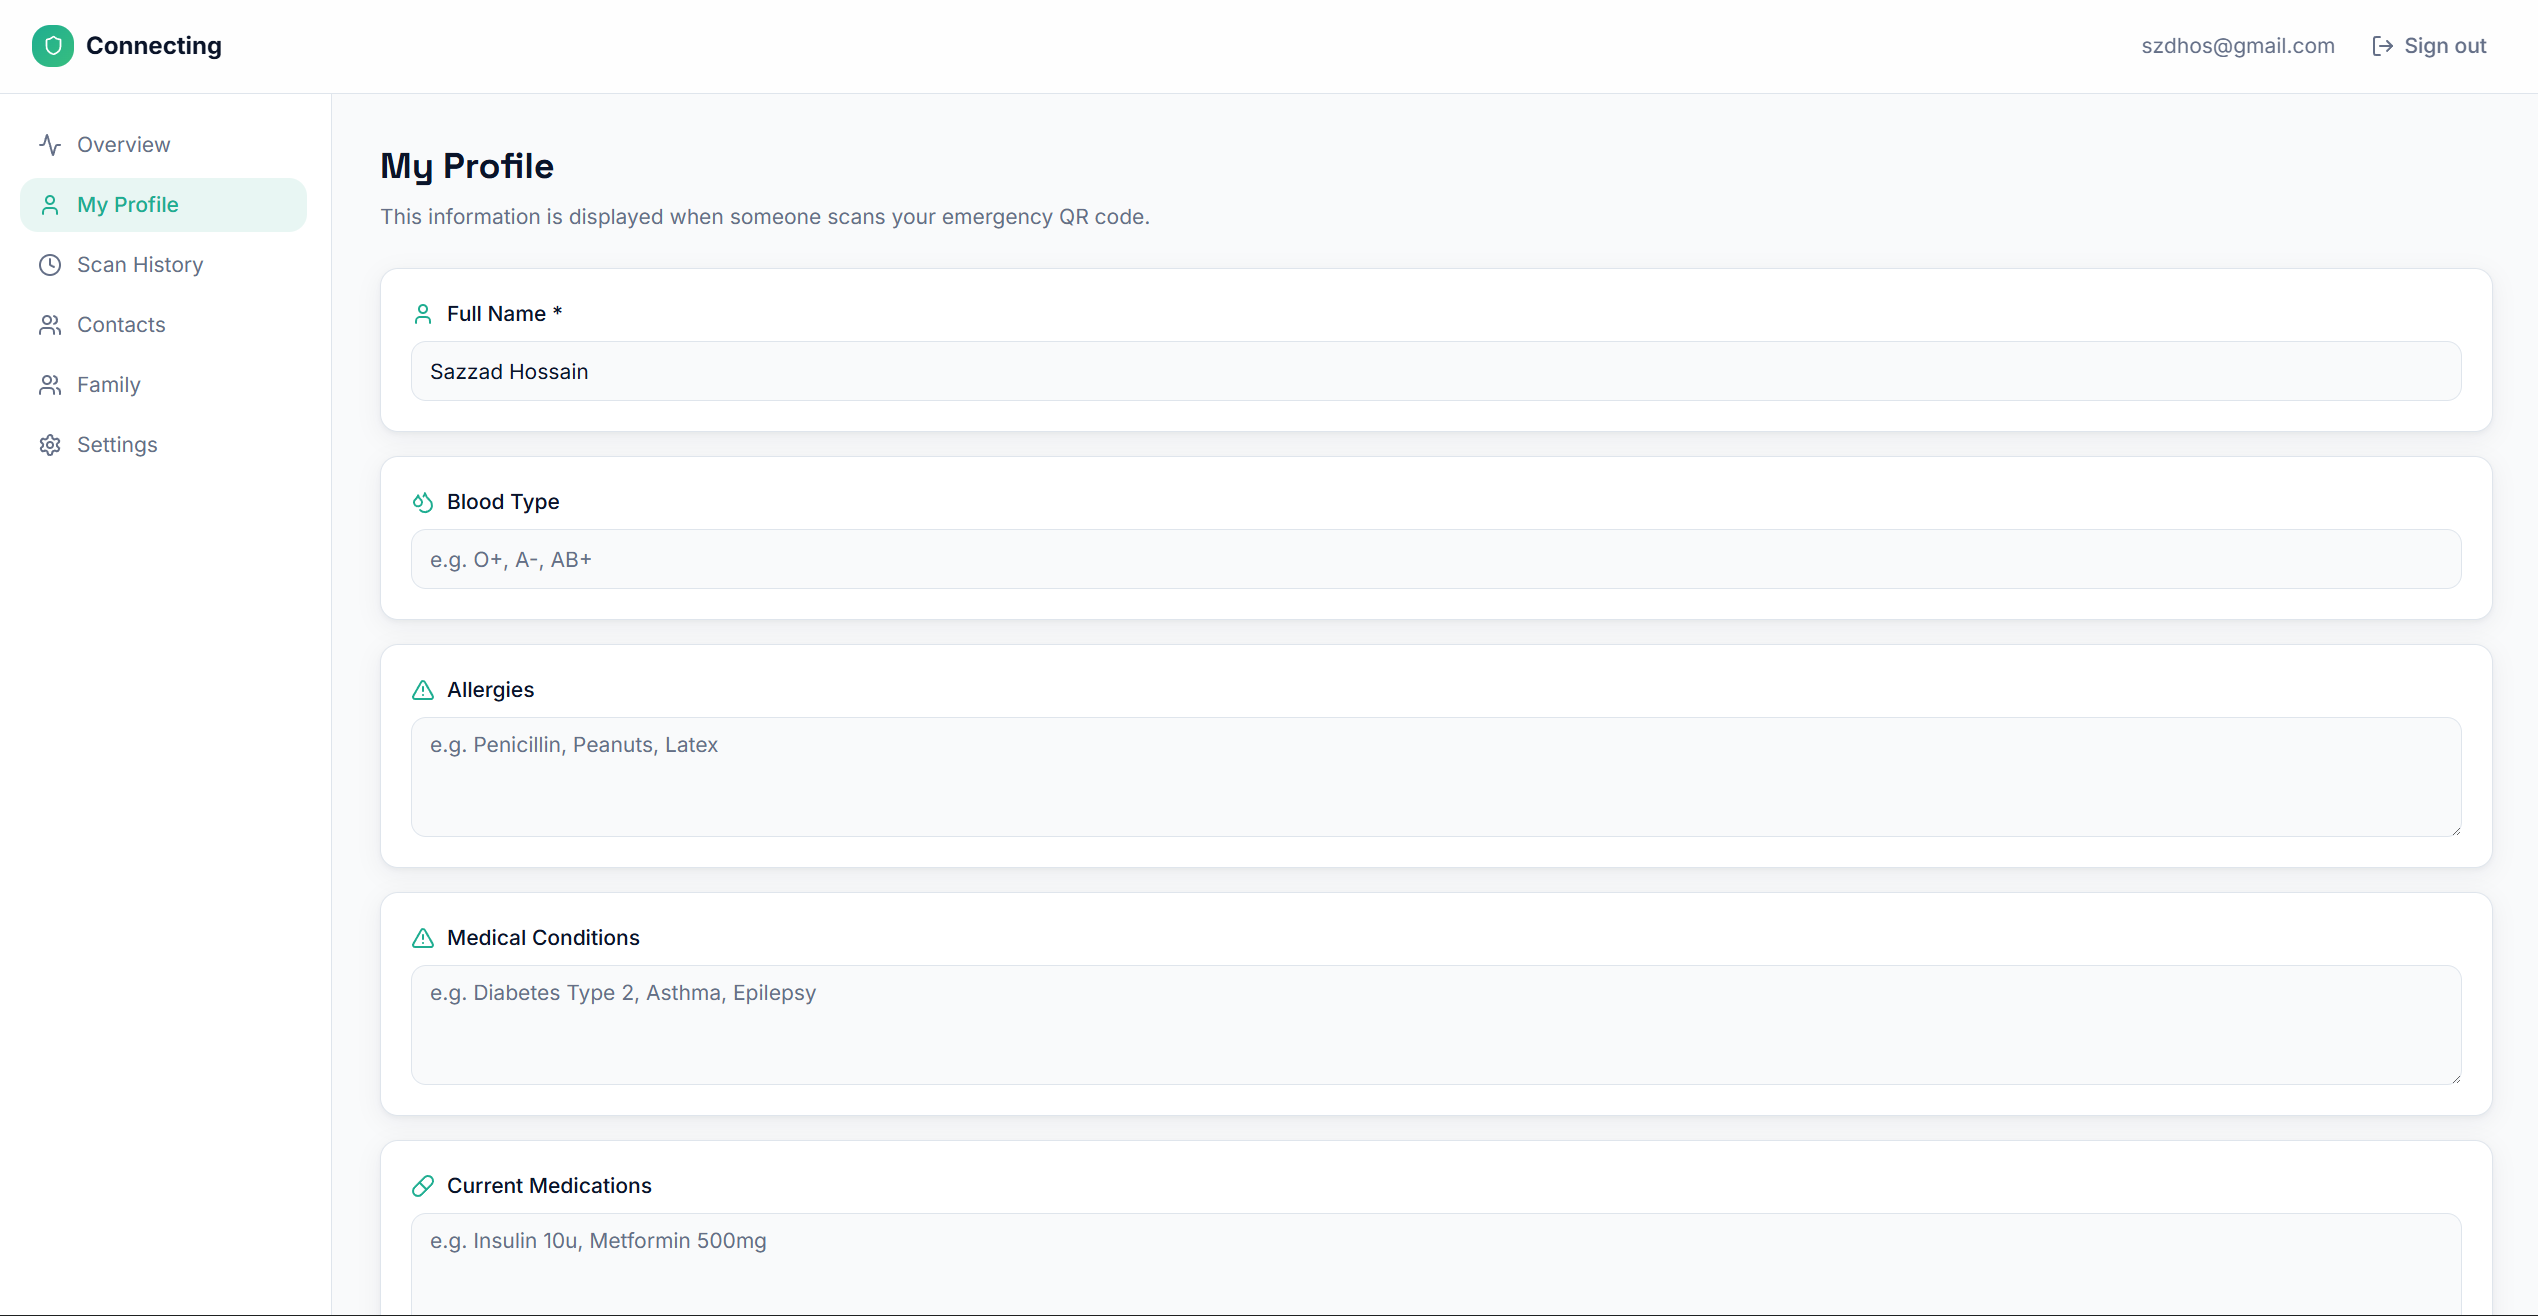Click the Sign out link
The height and width of the screenshot is (1316, 2538).
coord(2444,46)
